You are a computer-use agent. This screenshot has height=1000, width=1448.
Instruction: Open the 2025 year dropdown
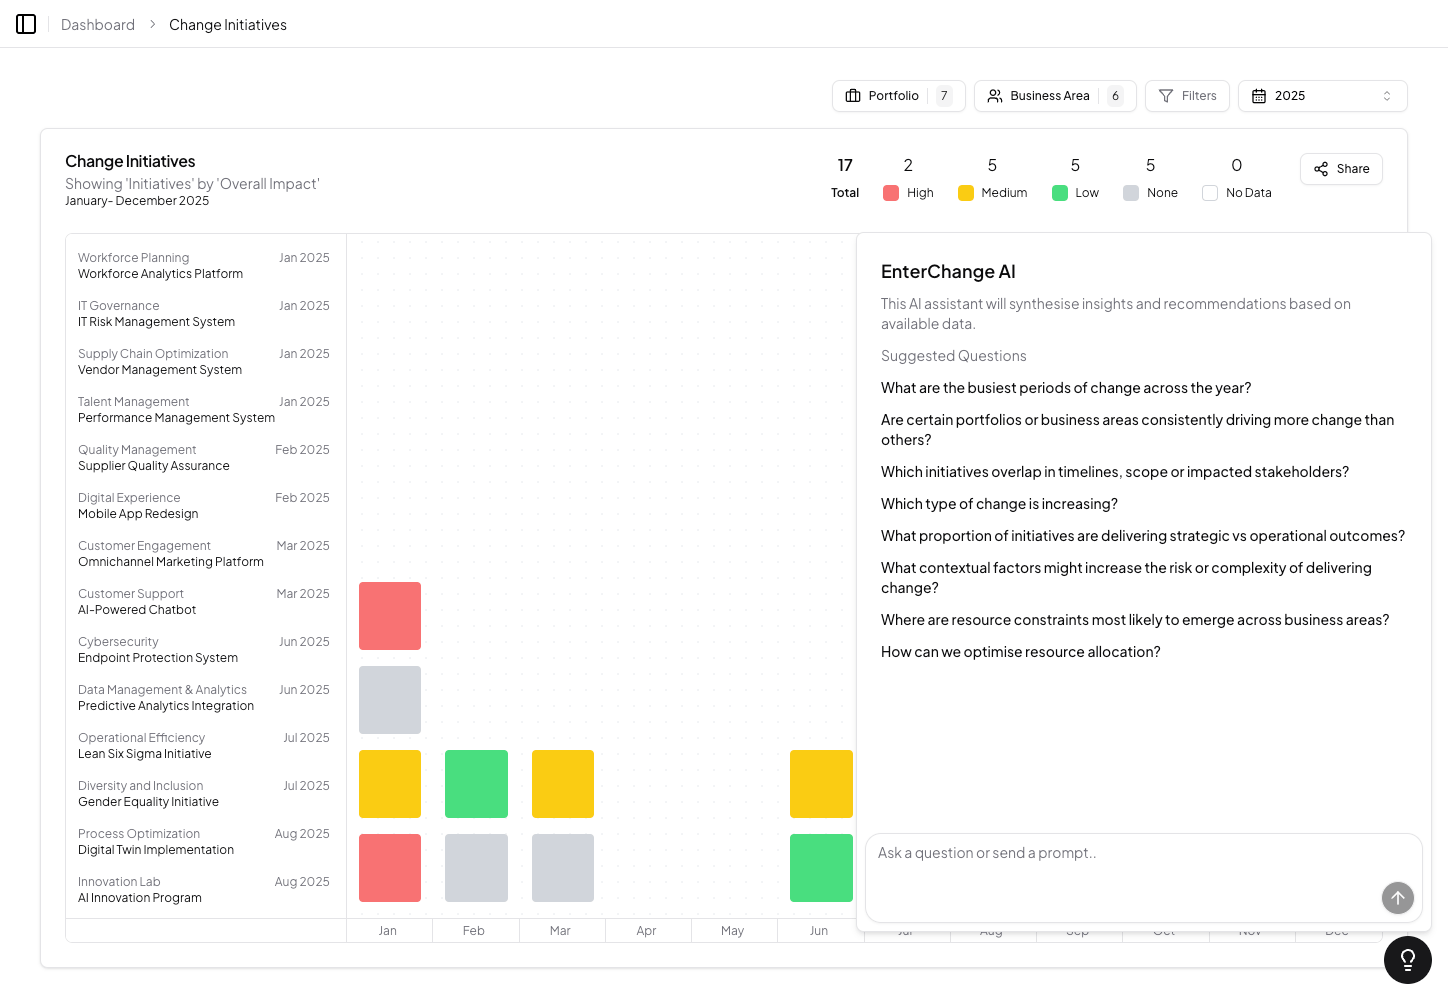1322,96
